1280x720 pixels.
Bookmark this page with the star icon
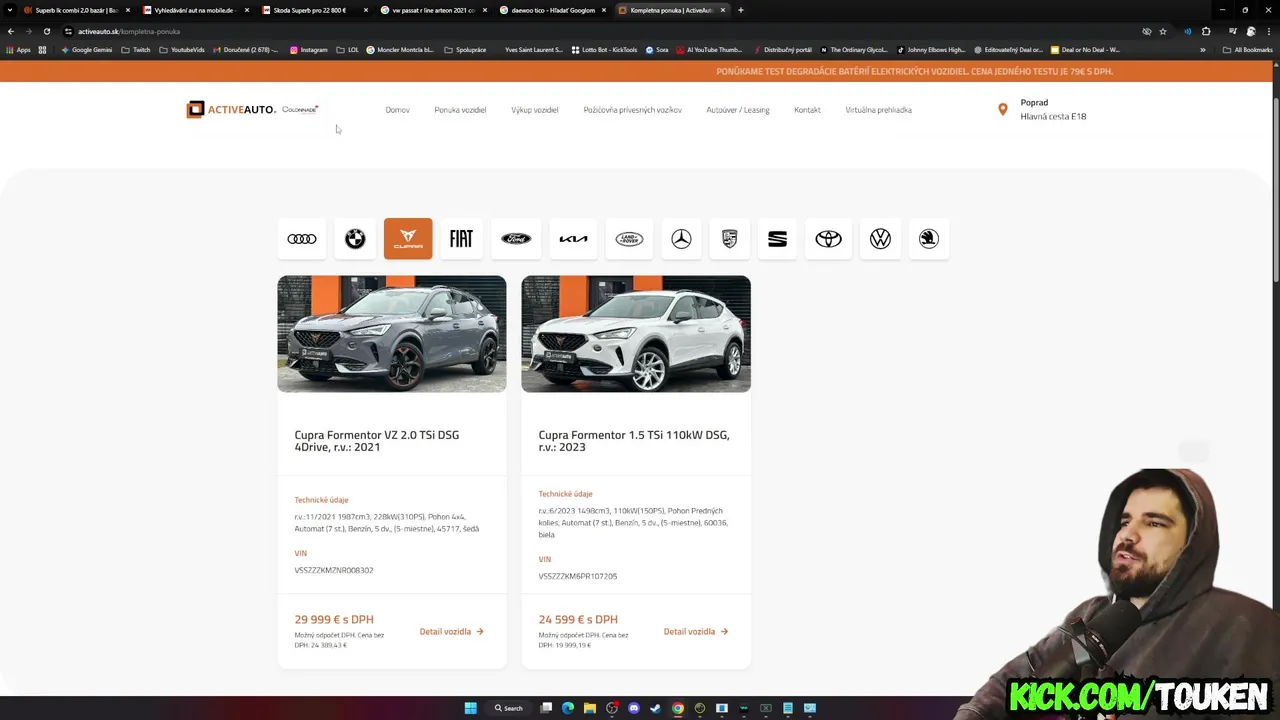coord(1163,31)
